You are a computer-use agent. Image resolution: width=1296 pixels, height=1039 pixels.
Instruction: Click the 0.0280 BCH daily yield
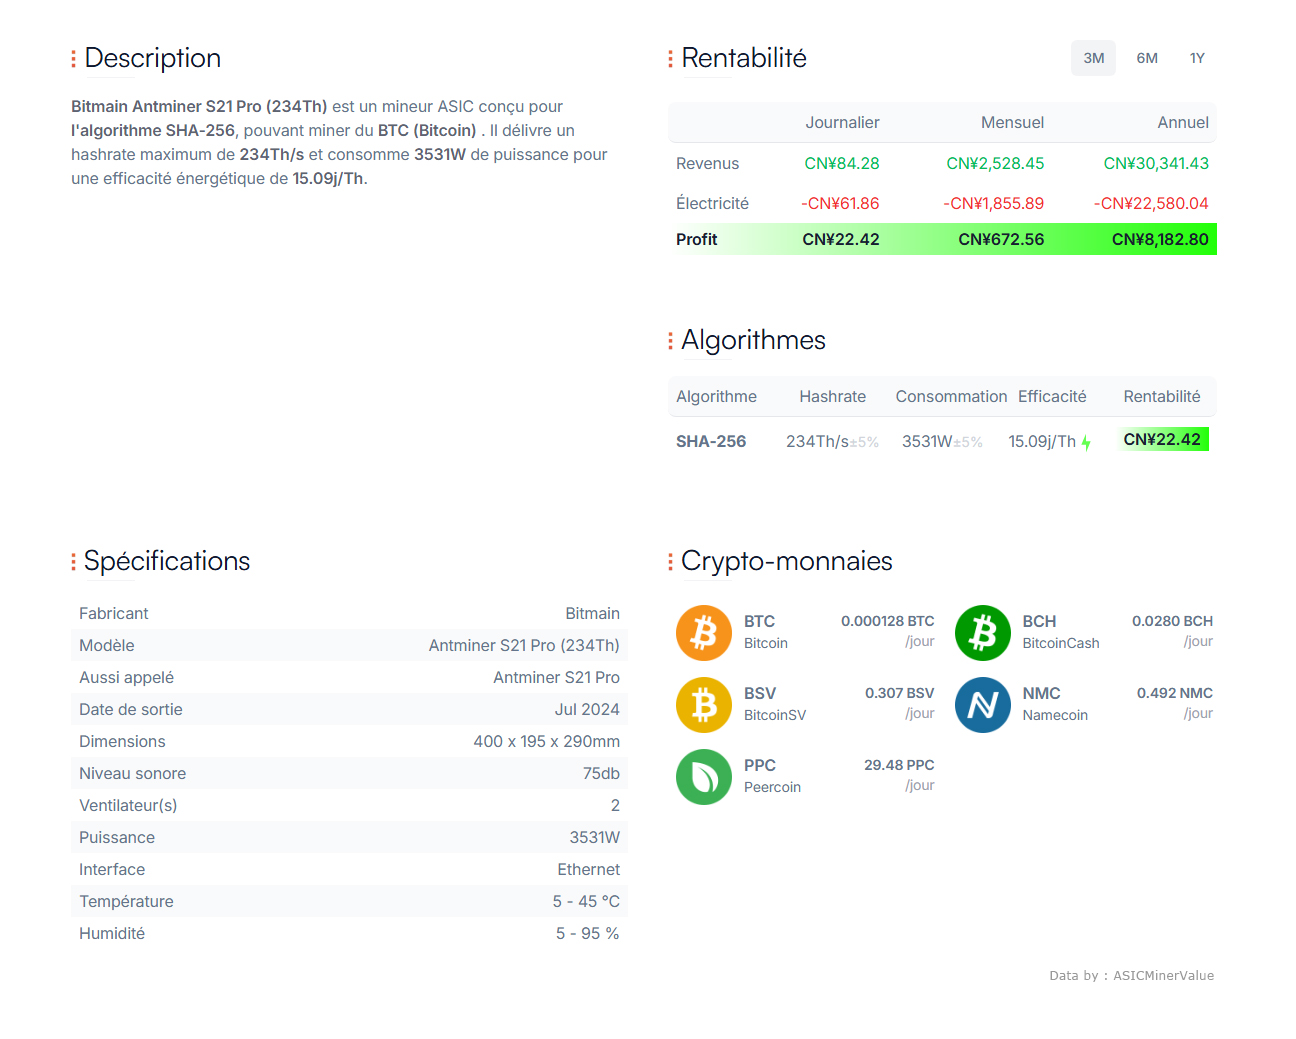coord(1172,621)
